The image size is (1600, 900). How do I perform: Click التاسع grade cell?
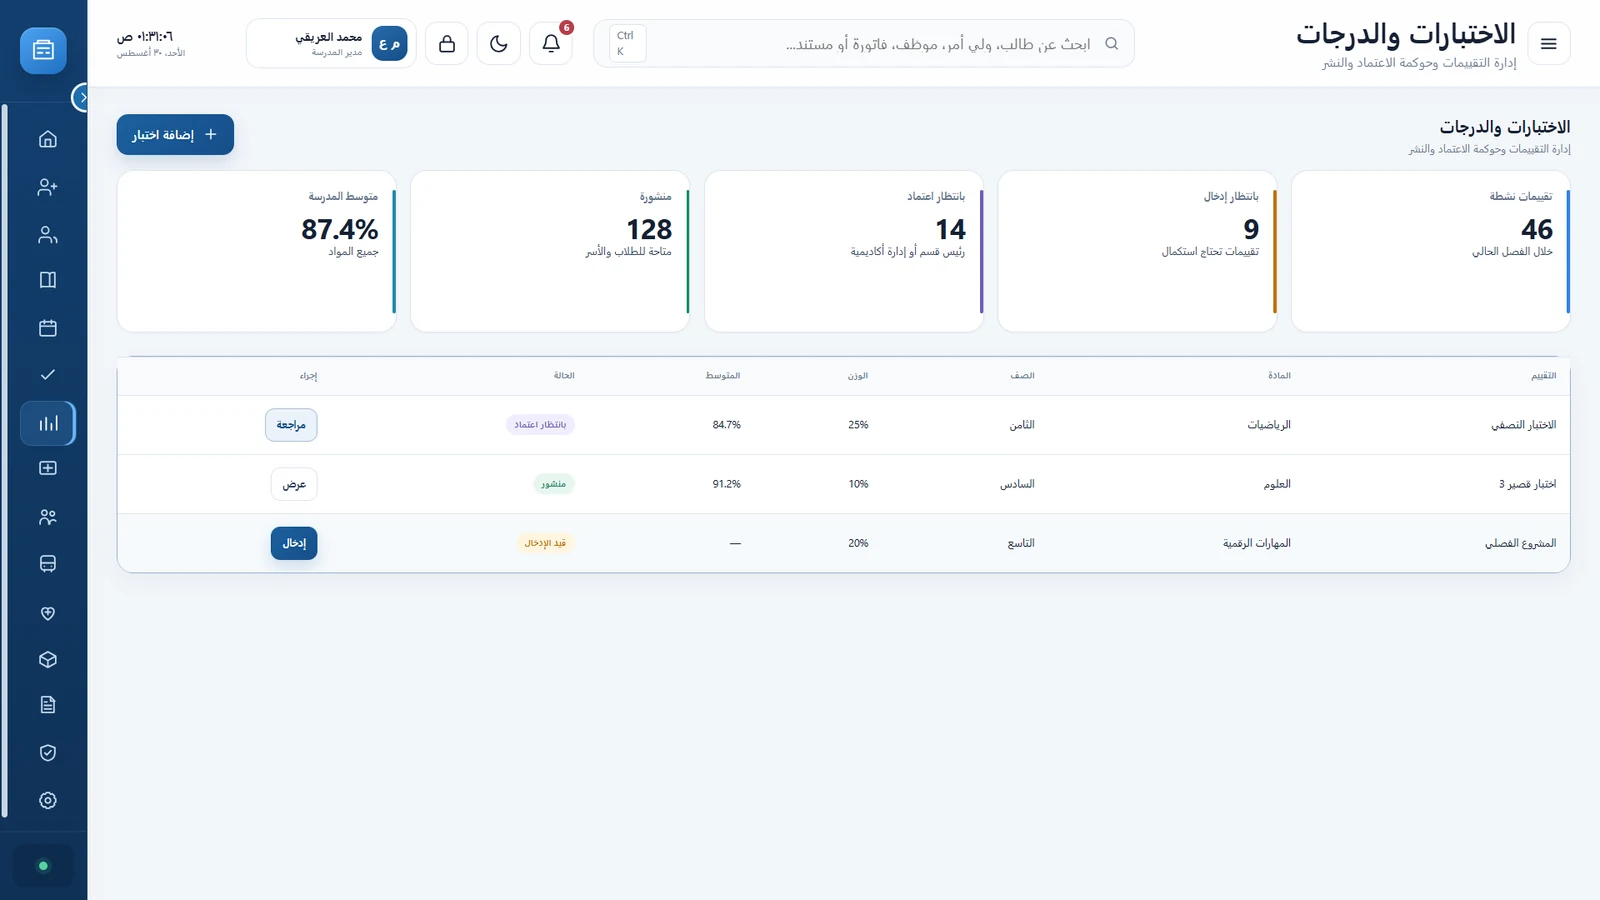pyautogui.click(x=1021, y=543)
